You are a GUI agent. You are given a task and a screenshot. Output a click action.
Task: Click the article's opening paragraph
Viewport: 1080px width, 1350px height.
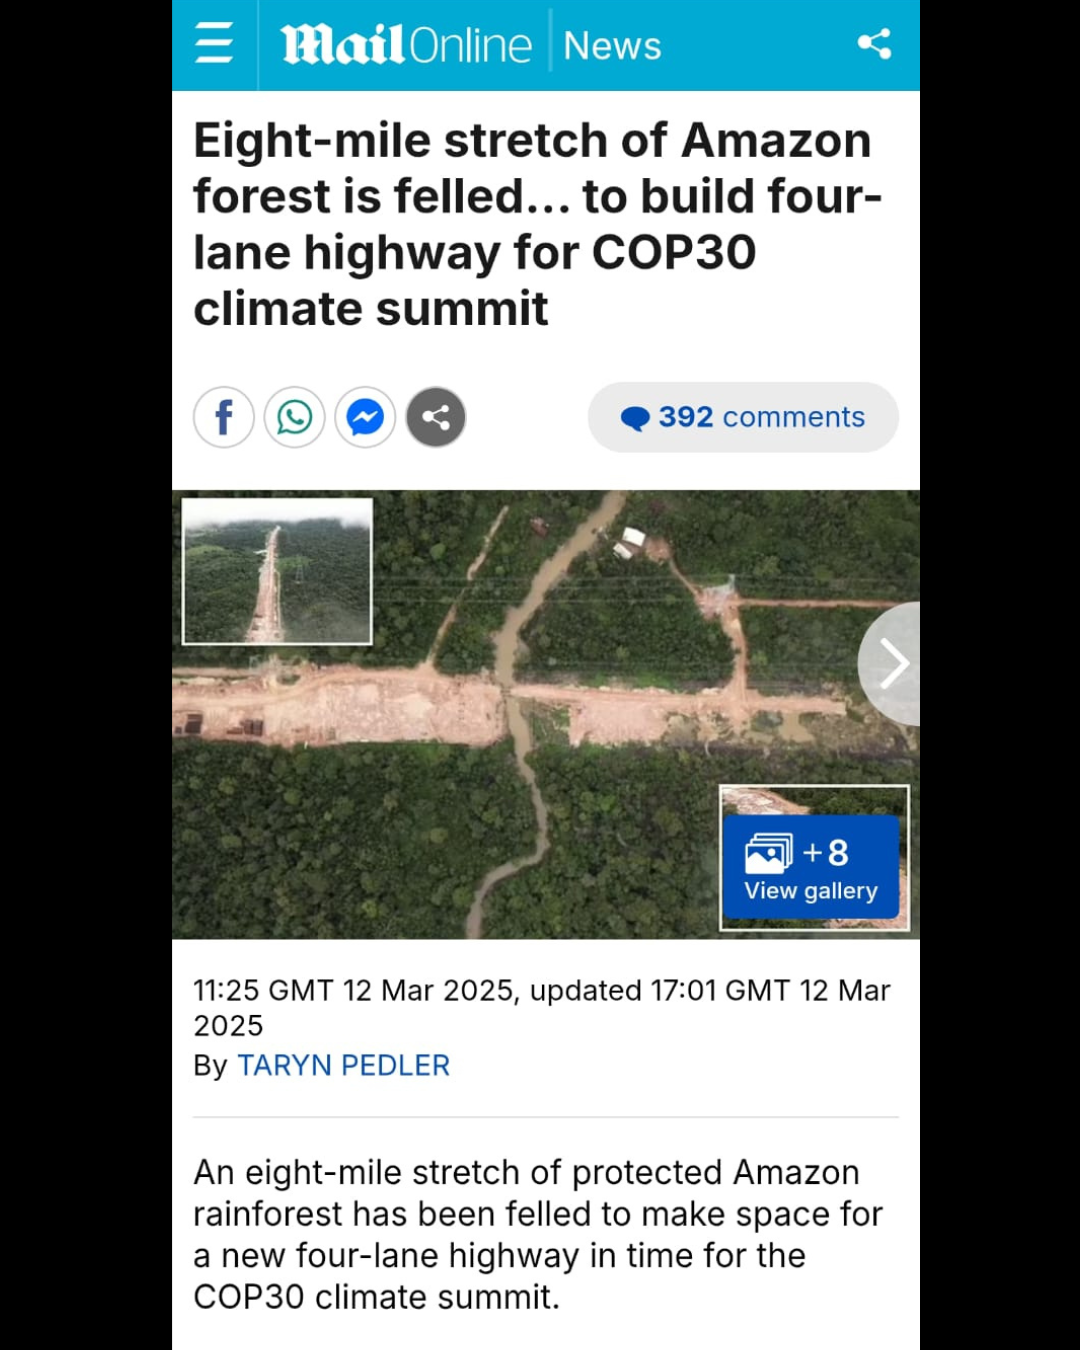click(537, 1234)
